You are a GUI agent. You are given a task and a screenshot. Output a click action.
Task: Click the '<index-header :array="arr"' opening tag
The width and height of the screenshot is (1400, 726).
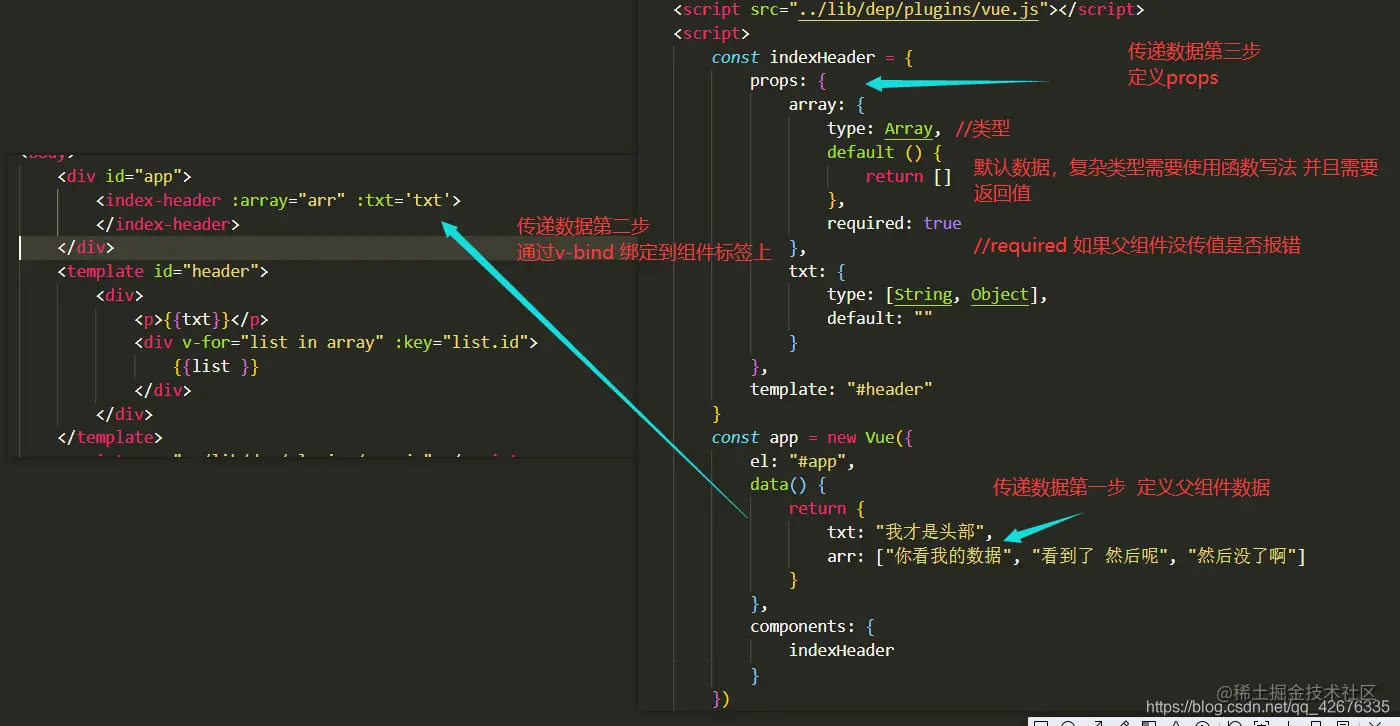[279, 200]
